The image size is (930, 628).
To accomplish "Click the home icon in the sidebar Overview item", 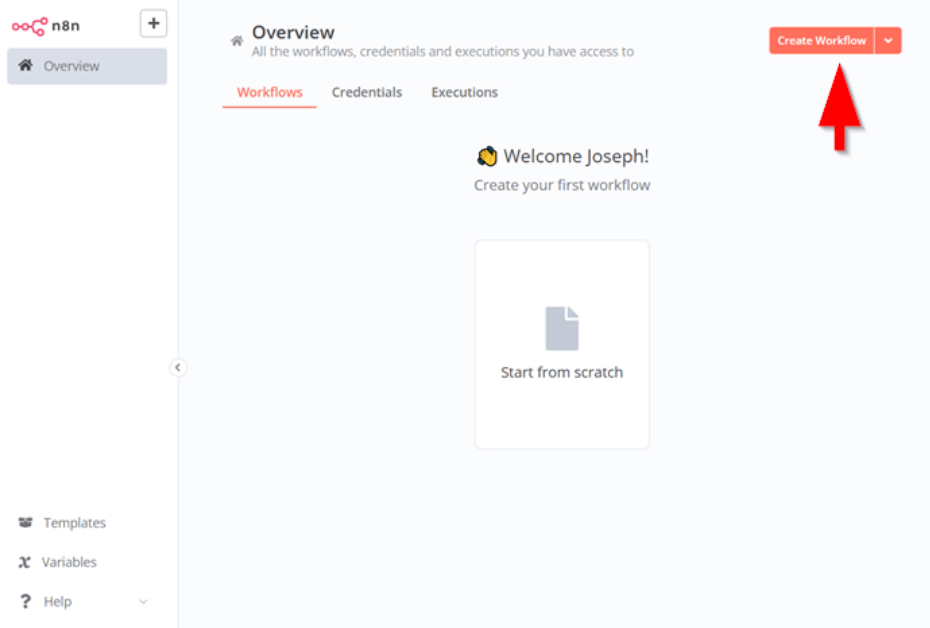I will point(26,66).
